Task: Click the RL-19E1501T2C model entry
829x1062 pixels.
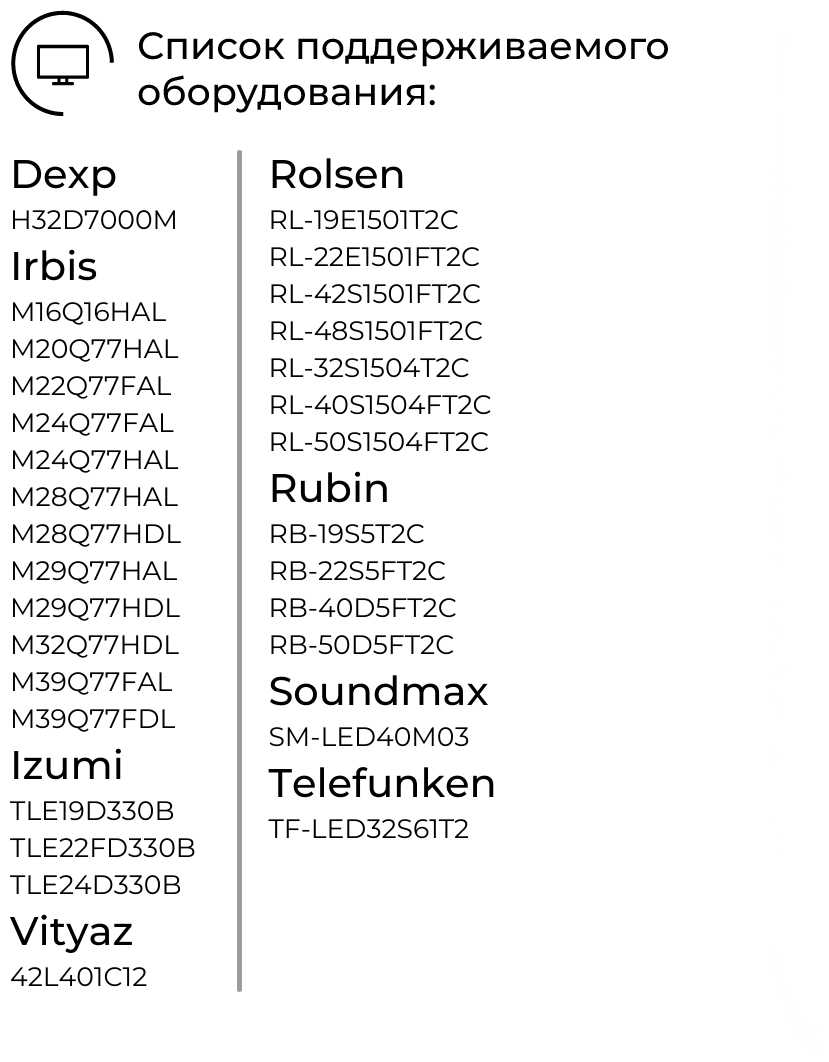Action: 364,220
